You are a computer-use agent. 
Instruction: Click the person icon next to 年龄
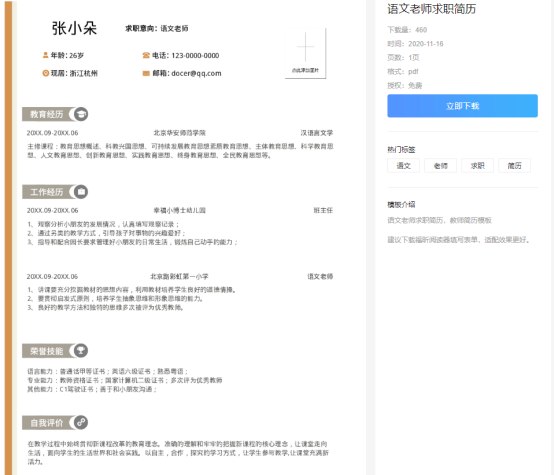(x=45, y=55)
